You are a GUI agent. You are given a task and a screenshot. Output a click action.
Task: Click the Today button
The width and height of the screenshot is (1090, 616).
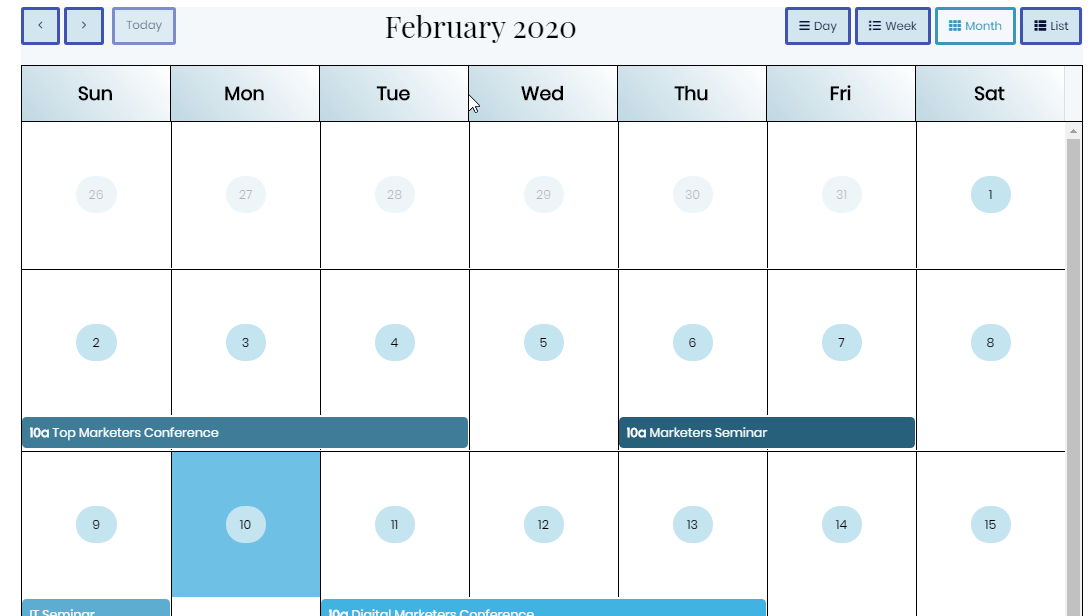pyautogui.click(x=144, y=26)
